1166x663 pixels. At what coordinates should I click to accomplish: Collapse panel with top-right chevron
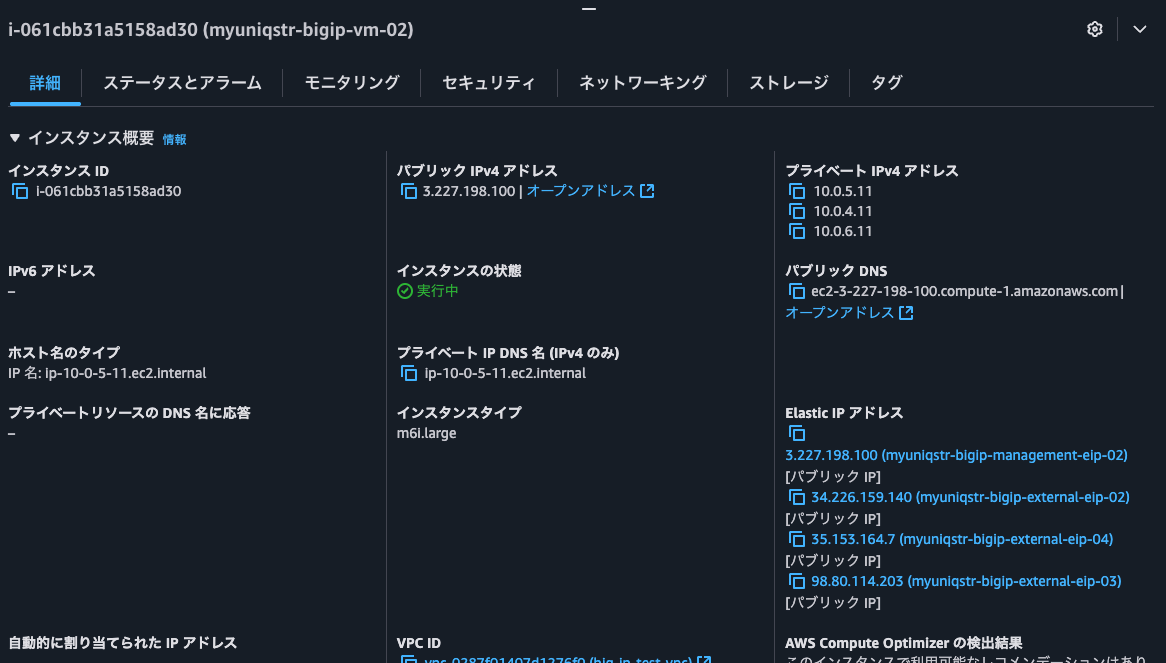[x=1139, y=29]
